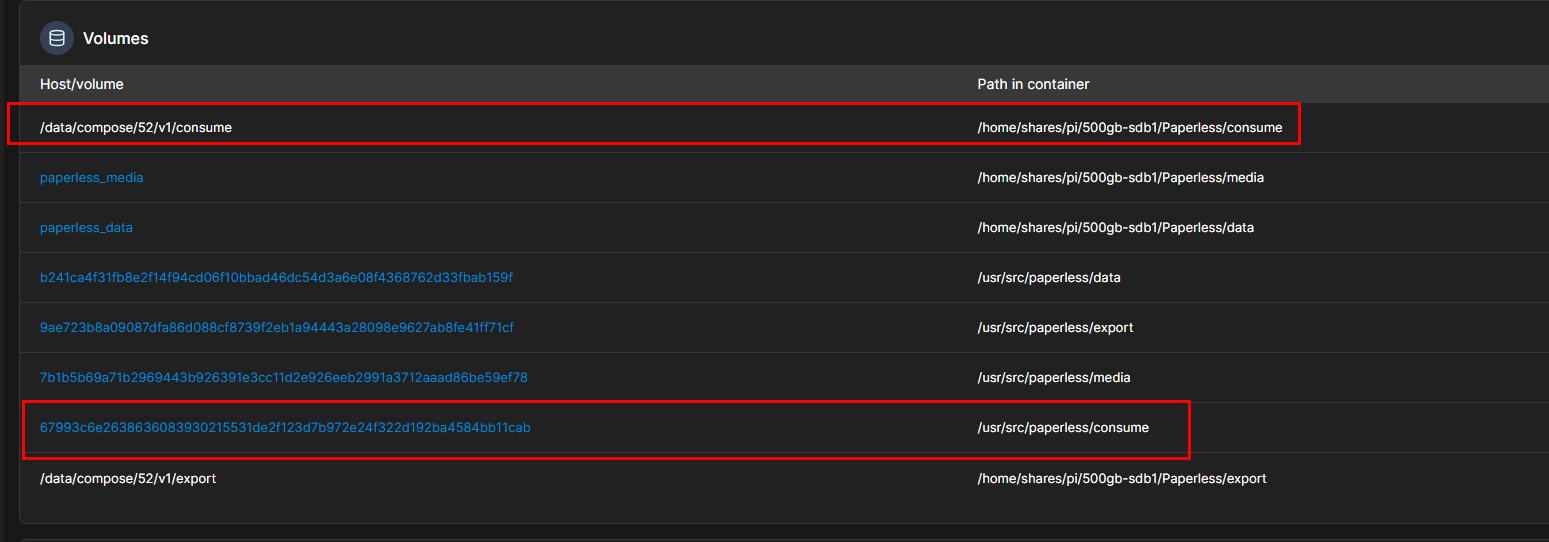
Task: Click the 500gb-sdb1/Paperless/media container path
Action: 1120,177
